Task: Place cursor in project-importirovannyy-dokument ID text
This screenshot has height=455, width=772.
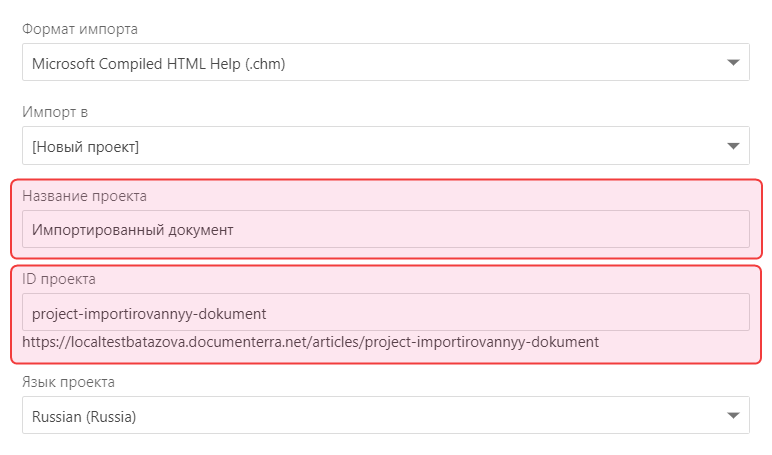Action: point(149,313)
